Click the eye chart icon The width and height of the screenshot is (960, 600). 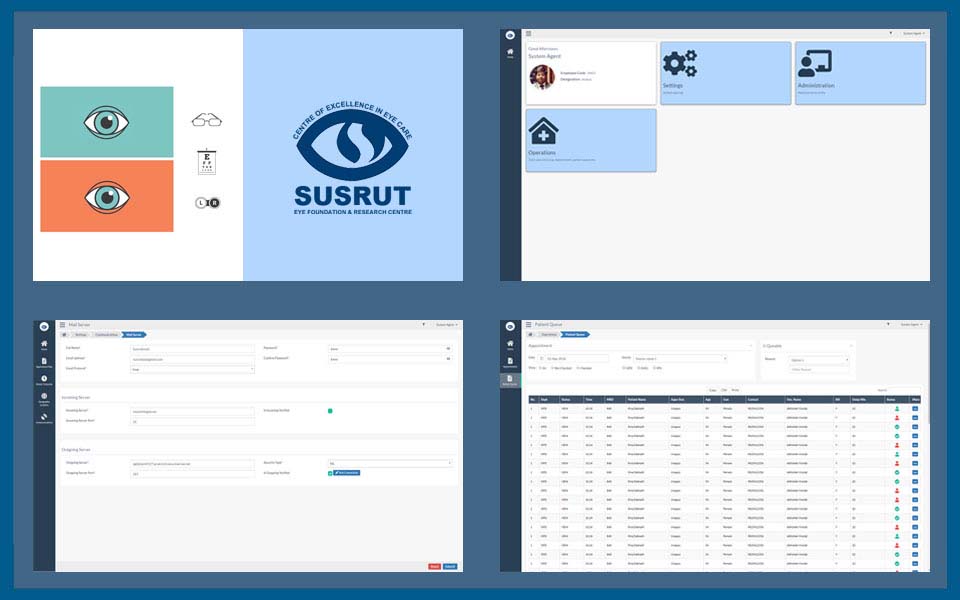tap(207, 162)
